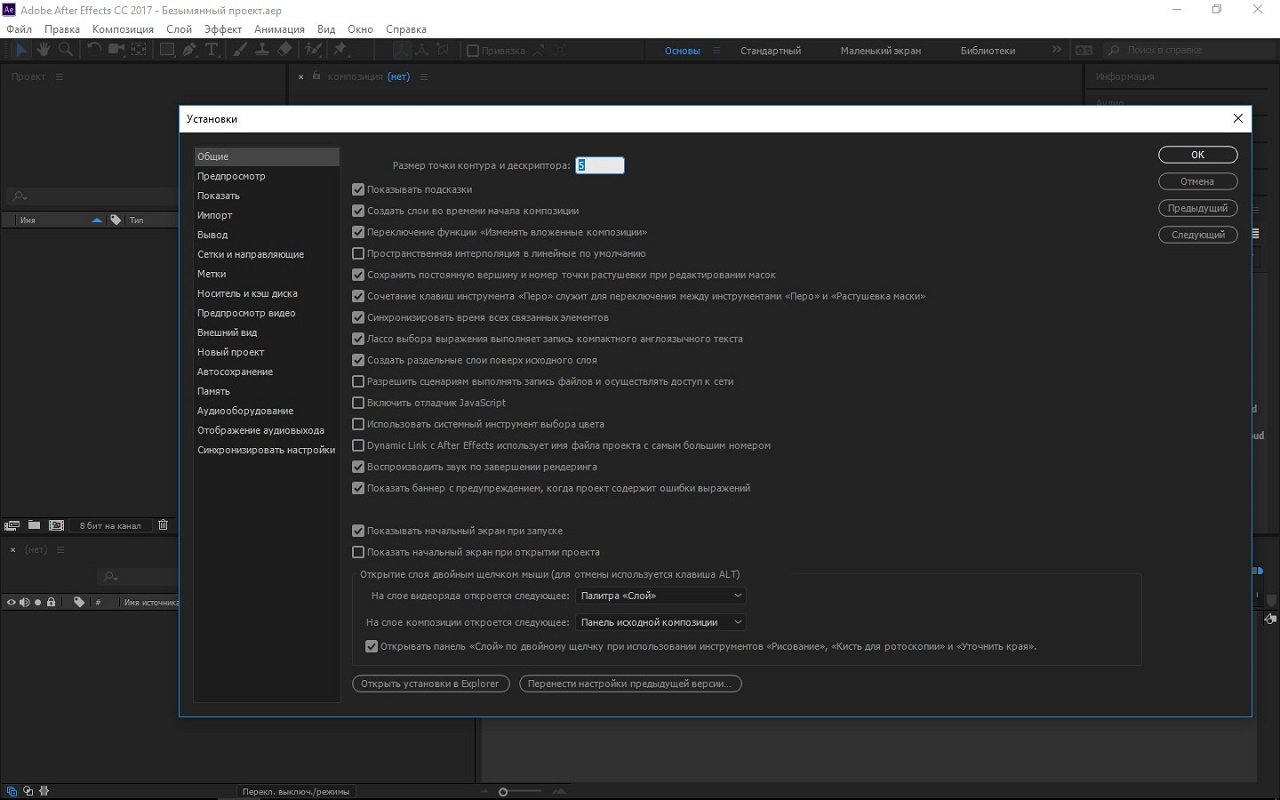Toggle 'Показывать начальный экран при запуске' checkbox

click(358, 531)
